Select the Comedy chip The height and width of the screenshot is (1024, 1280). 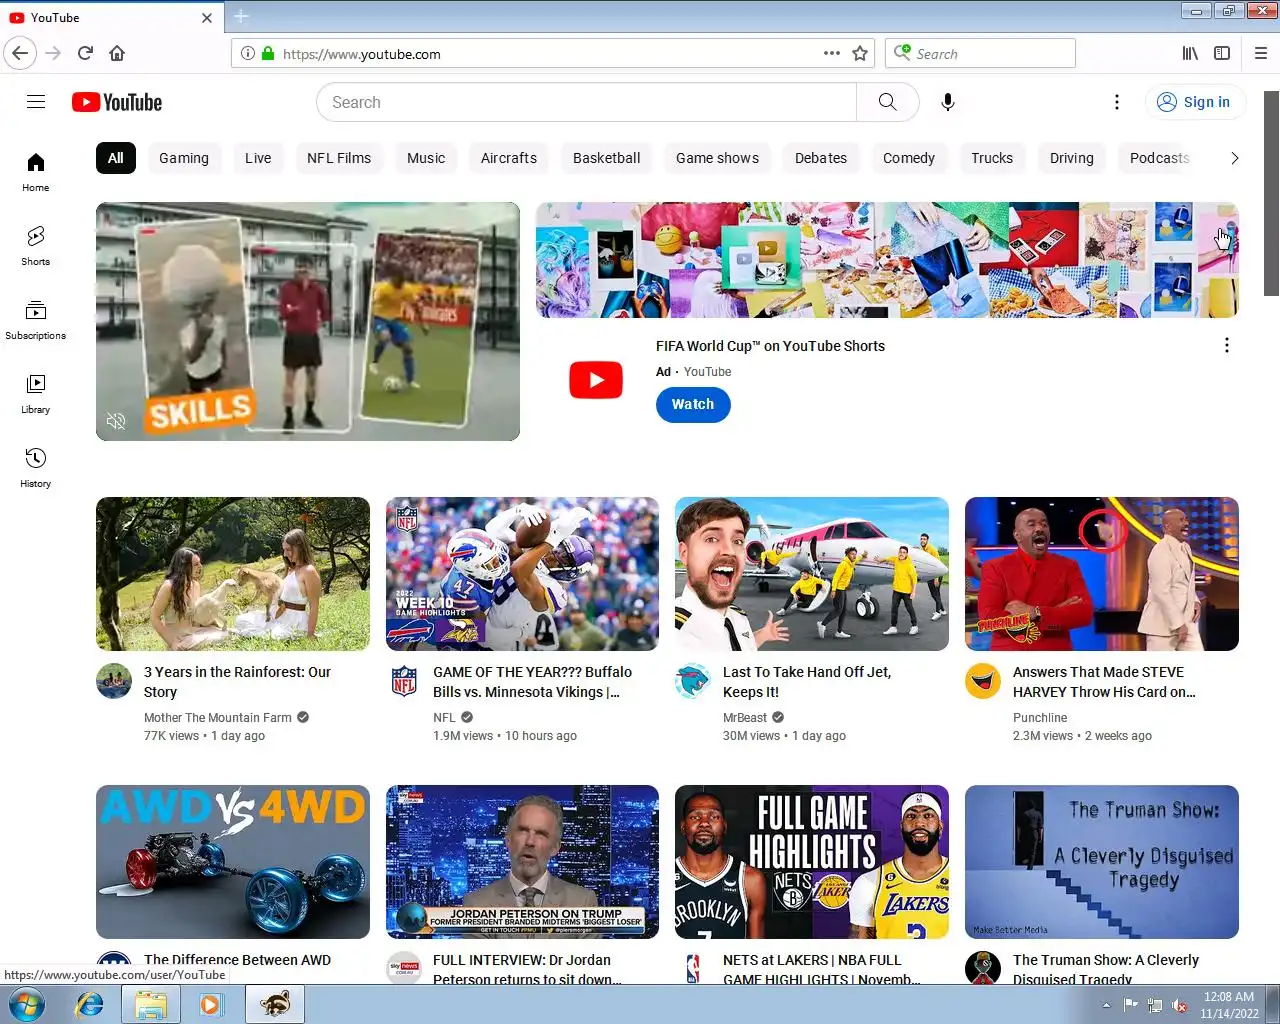pos(909,158)
